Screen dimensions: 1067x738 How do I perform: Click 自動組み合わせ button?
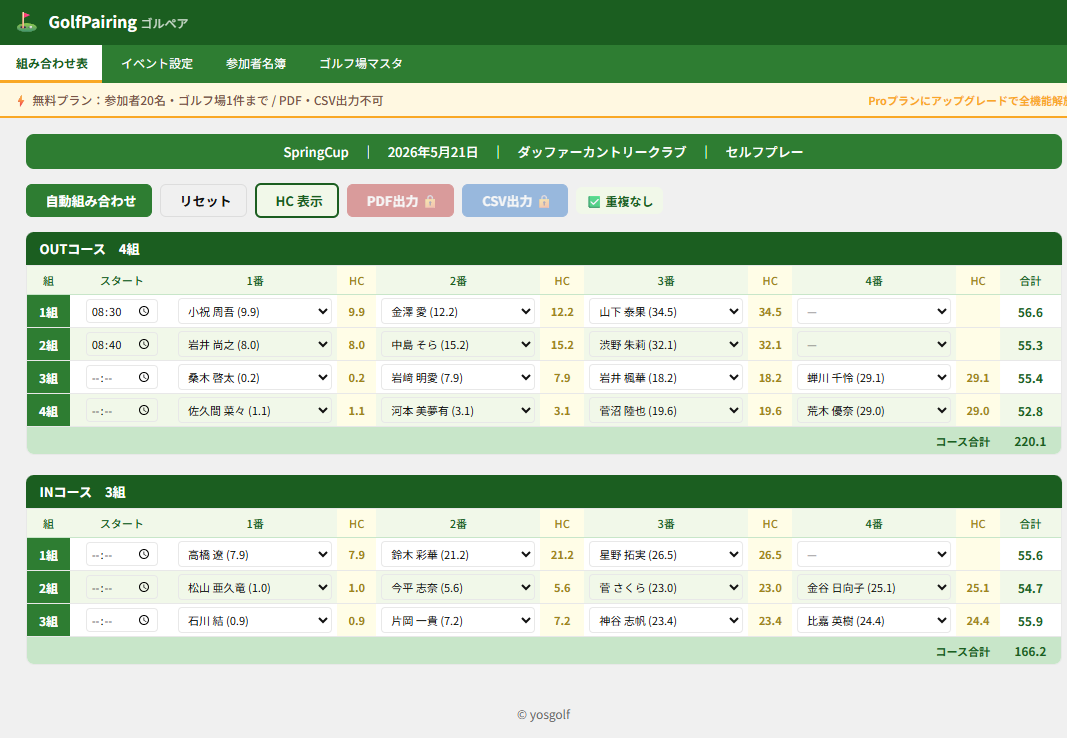click(89, 201)
